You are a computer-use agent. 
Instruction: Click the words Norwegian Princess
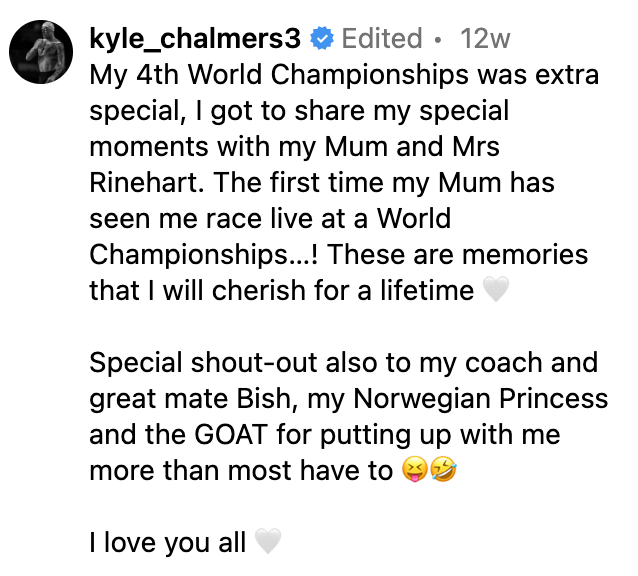pyautogui.click(x=481, y=398)
